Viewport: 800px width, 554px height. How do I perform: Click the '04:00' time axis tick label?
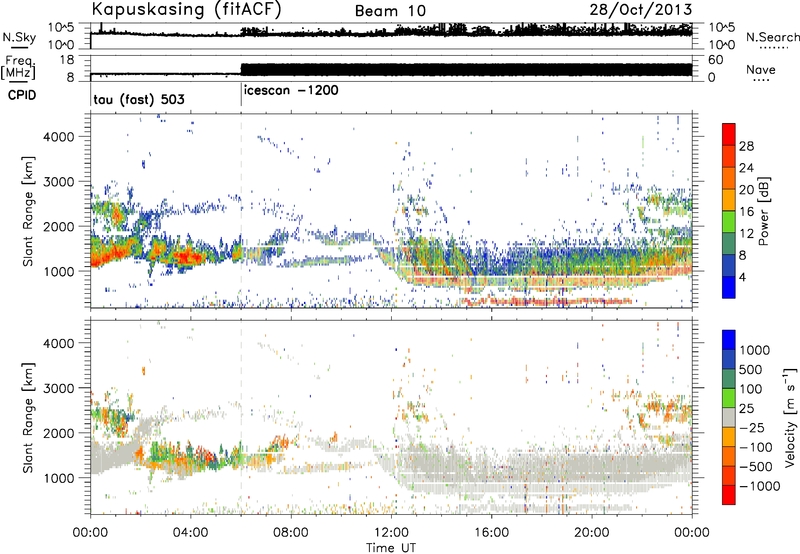click(x=190, y=533)
